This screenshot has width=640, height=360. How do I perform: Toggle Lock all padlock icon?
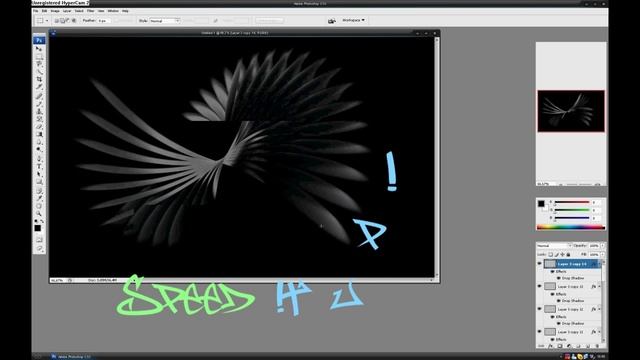(x=568, y=254)
